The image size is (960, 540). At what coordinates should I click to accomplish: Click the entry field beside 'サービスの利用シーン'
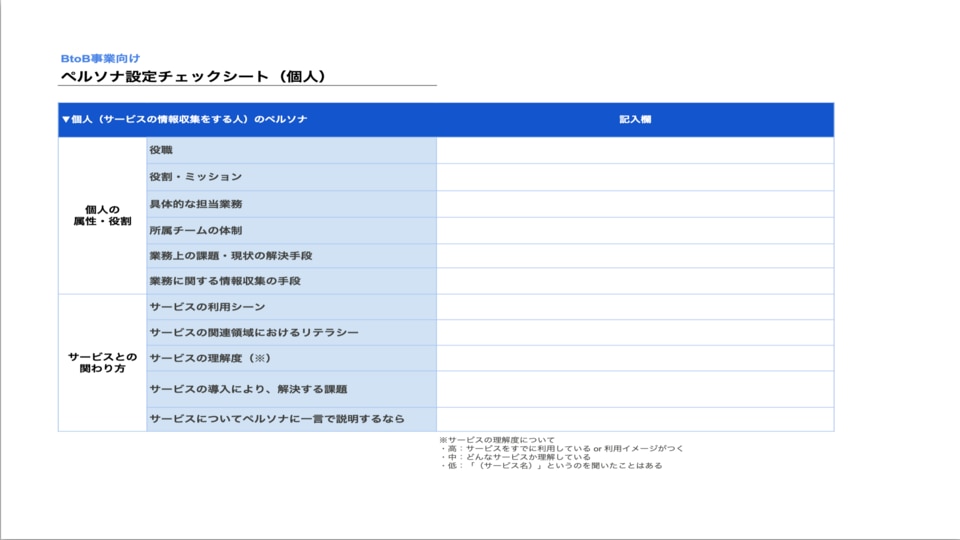(635, 307)
